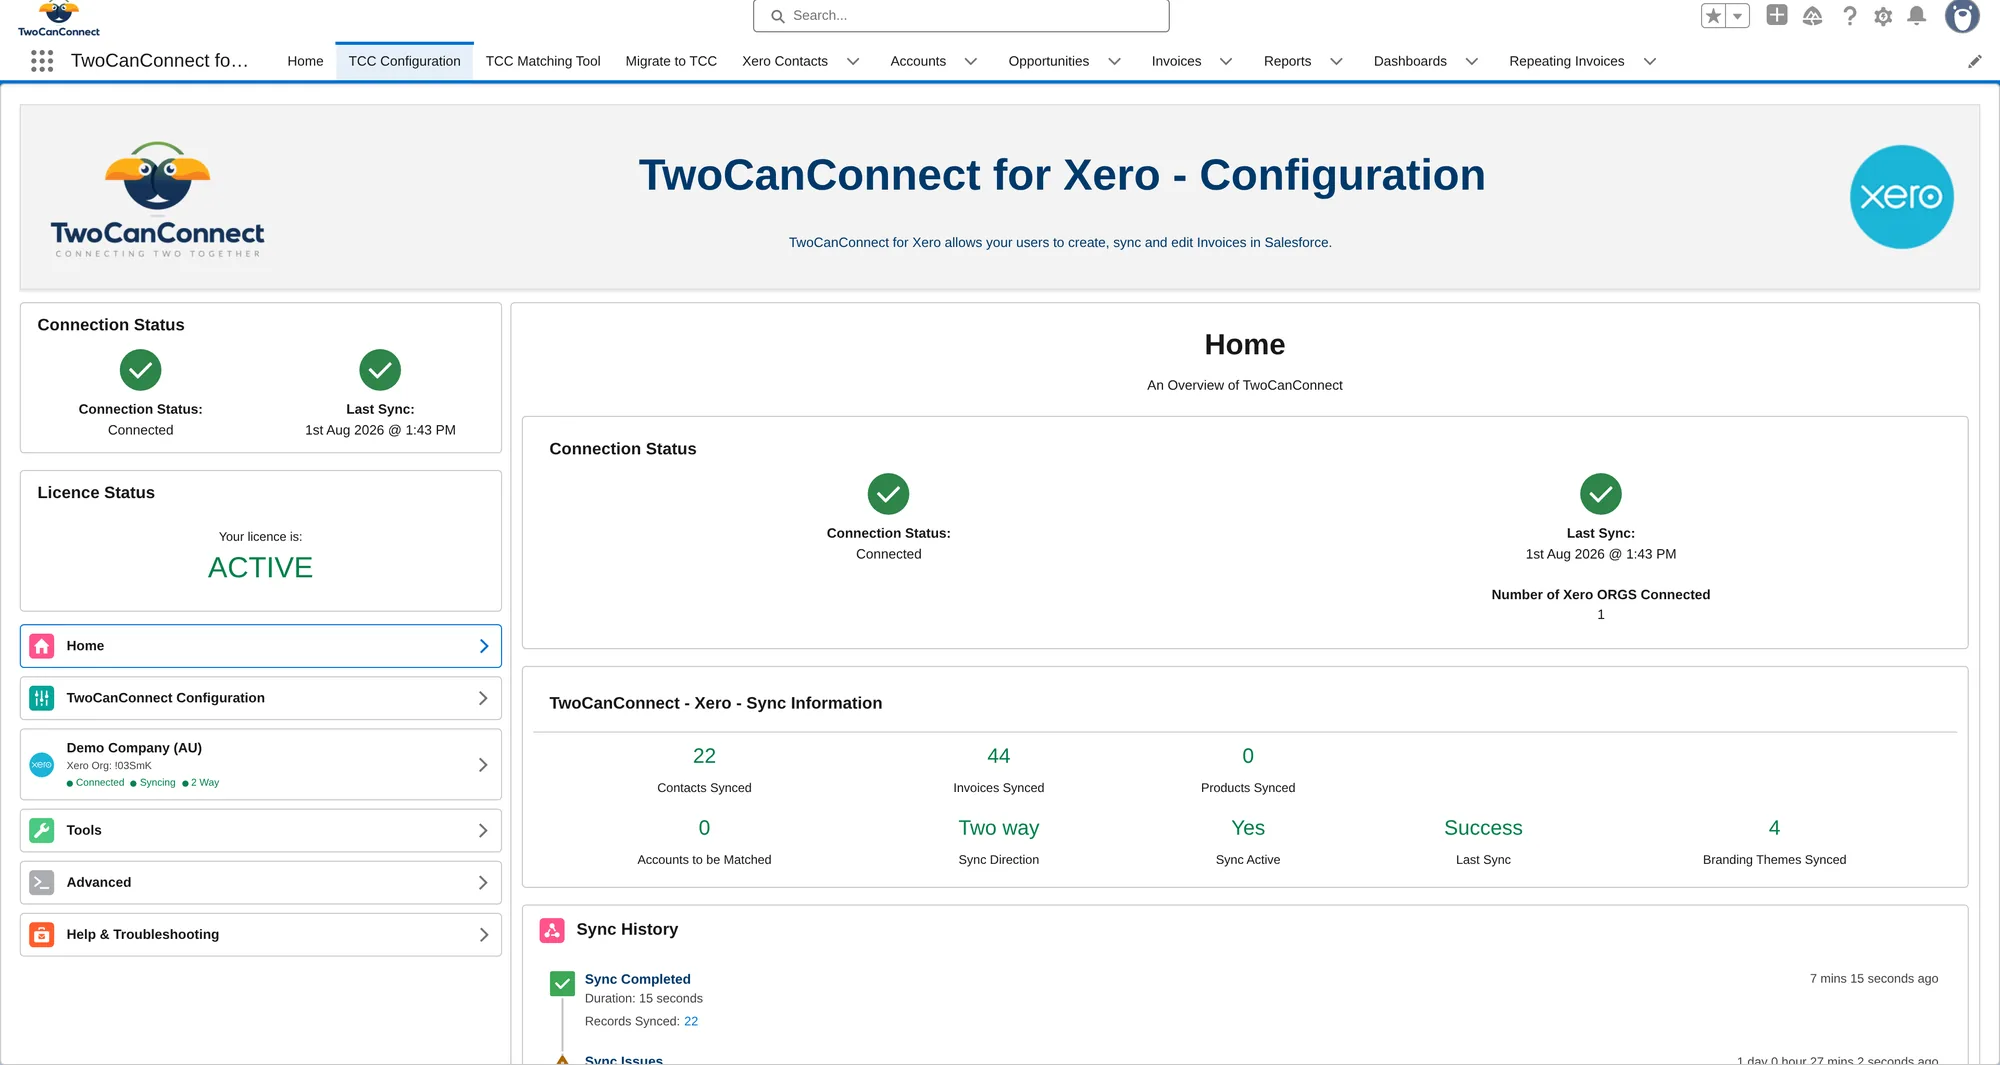
Task: Open the Favorites list dropdown arrow
Action: pos(1738,16)
